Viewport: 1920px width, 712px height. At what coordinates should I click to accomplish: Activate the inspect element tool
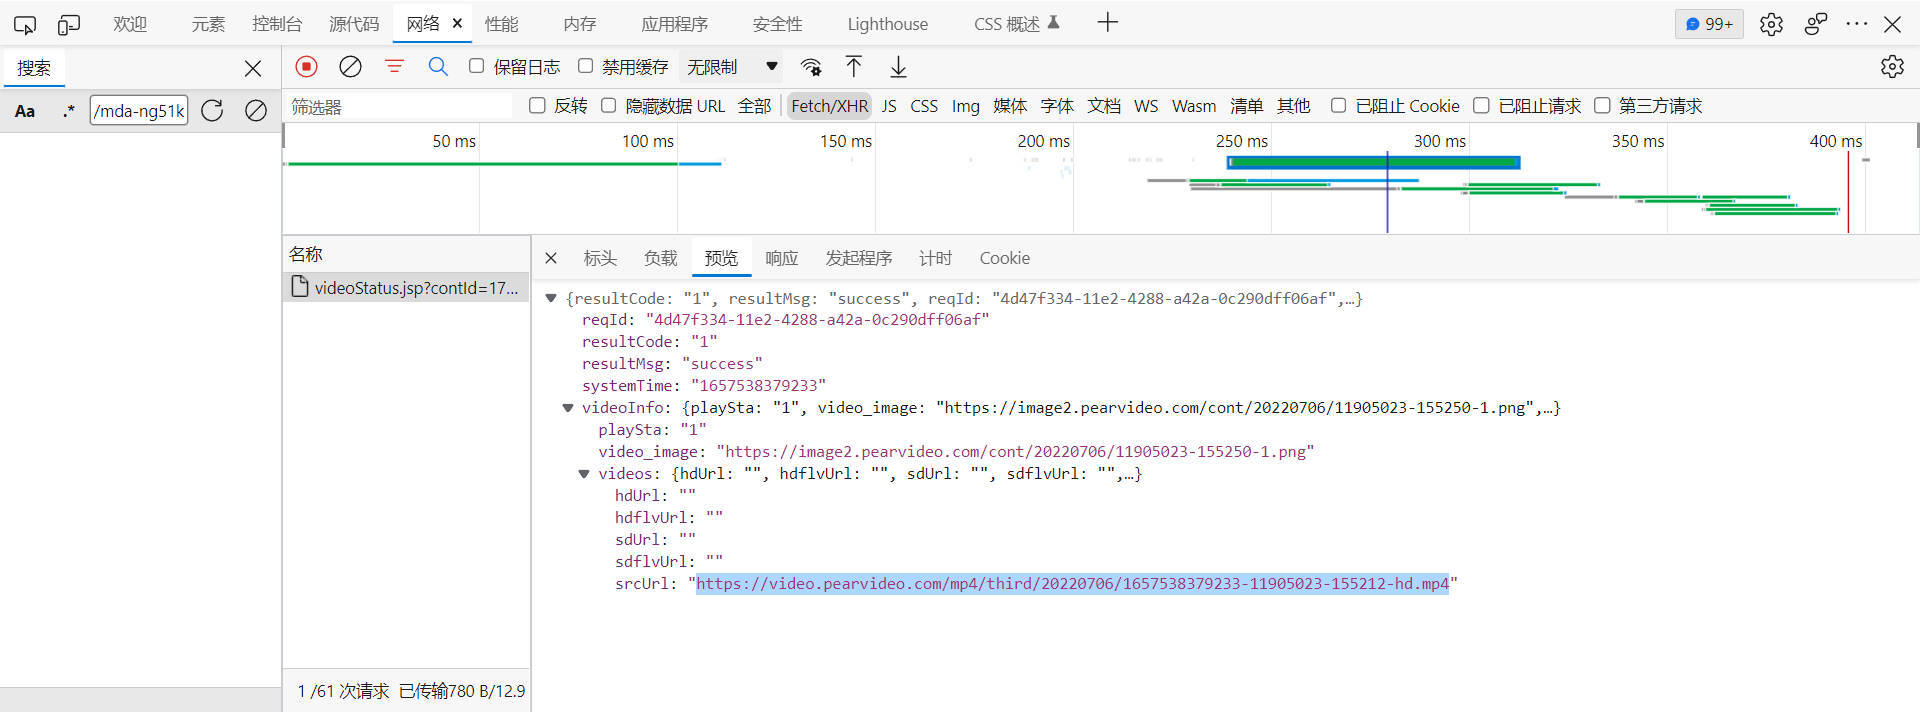point(25,24)
